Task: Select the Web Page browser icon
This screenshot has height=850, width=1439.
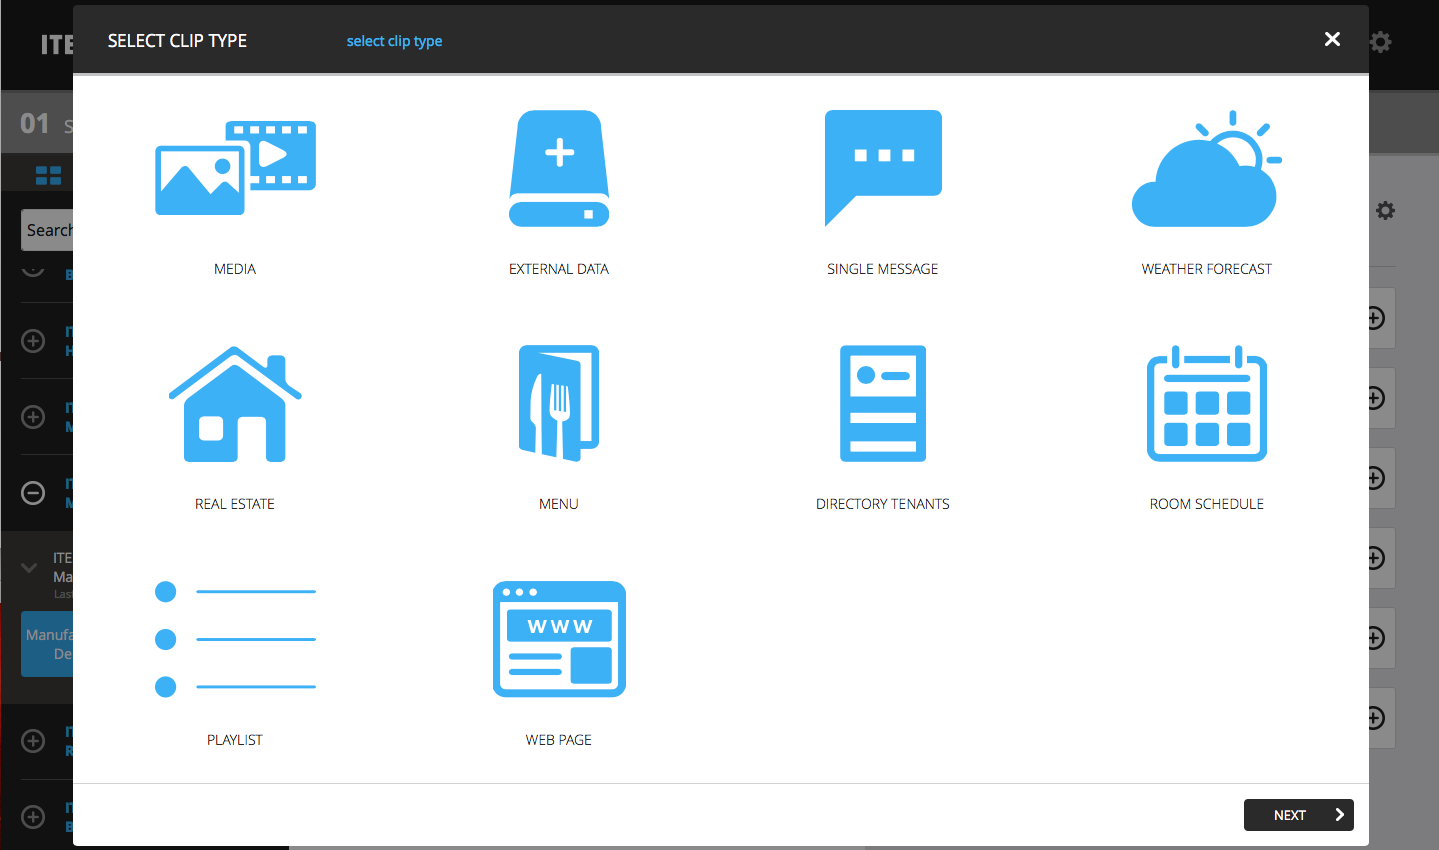Action: (559, 639)
